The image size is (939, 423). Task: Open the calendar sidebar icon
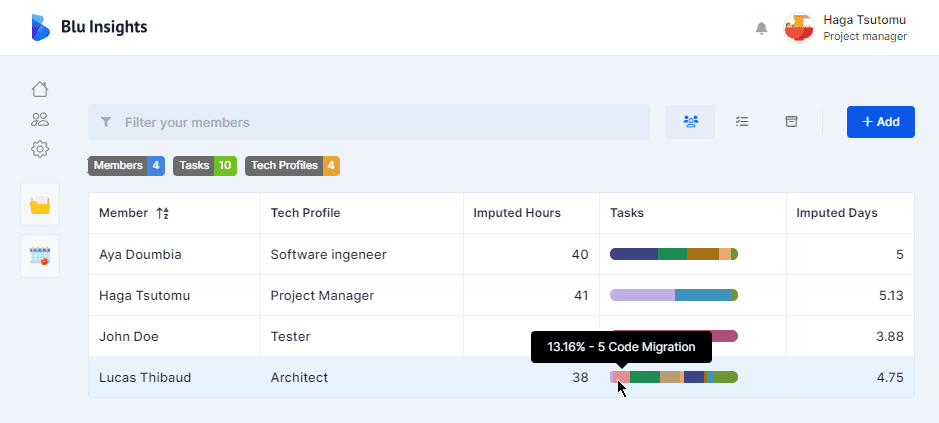point(40,256)
